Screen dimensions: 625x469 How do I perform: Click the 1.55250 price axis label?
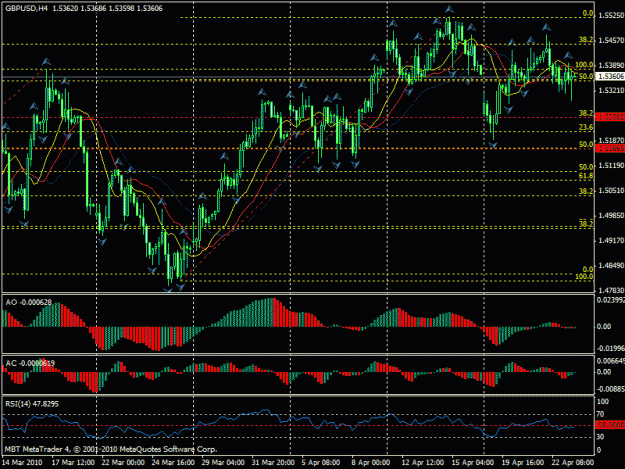click(611, 15)
